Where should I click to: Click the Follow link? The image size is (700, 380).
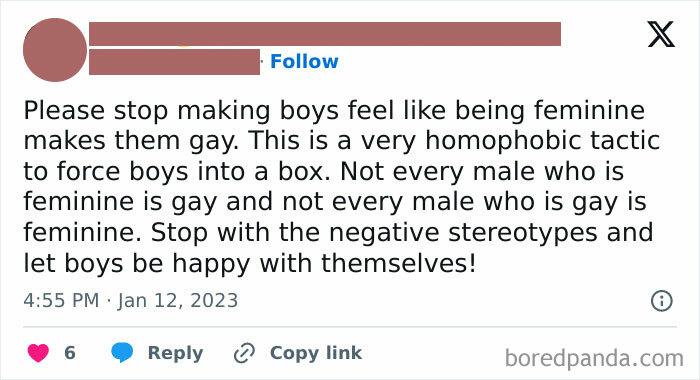pyautogui.click(x=304, y=61)
